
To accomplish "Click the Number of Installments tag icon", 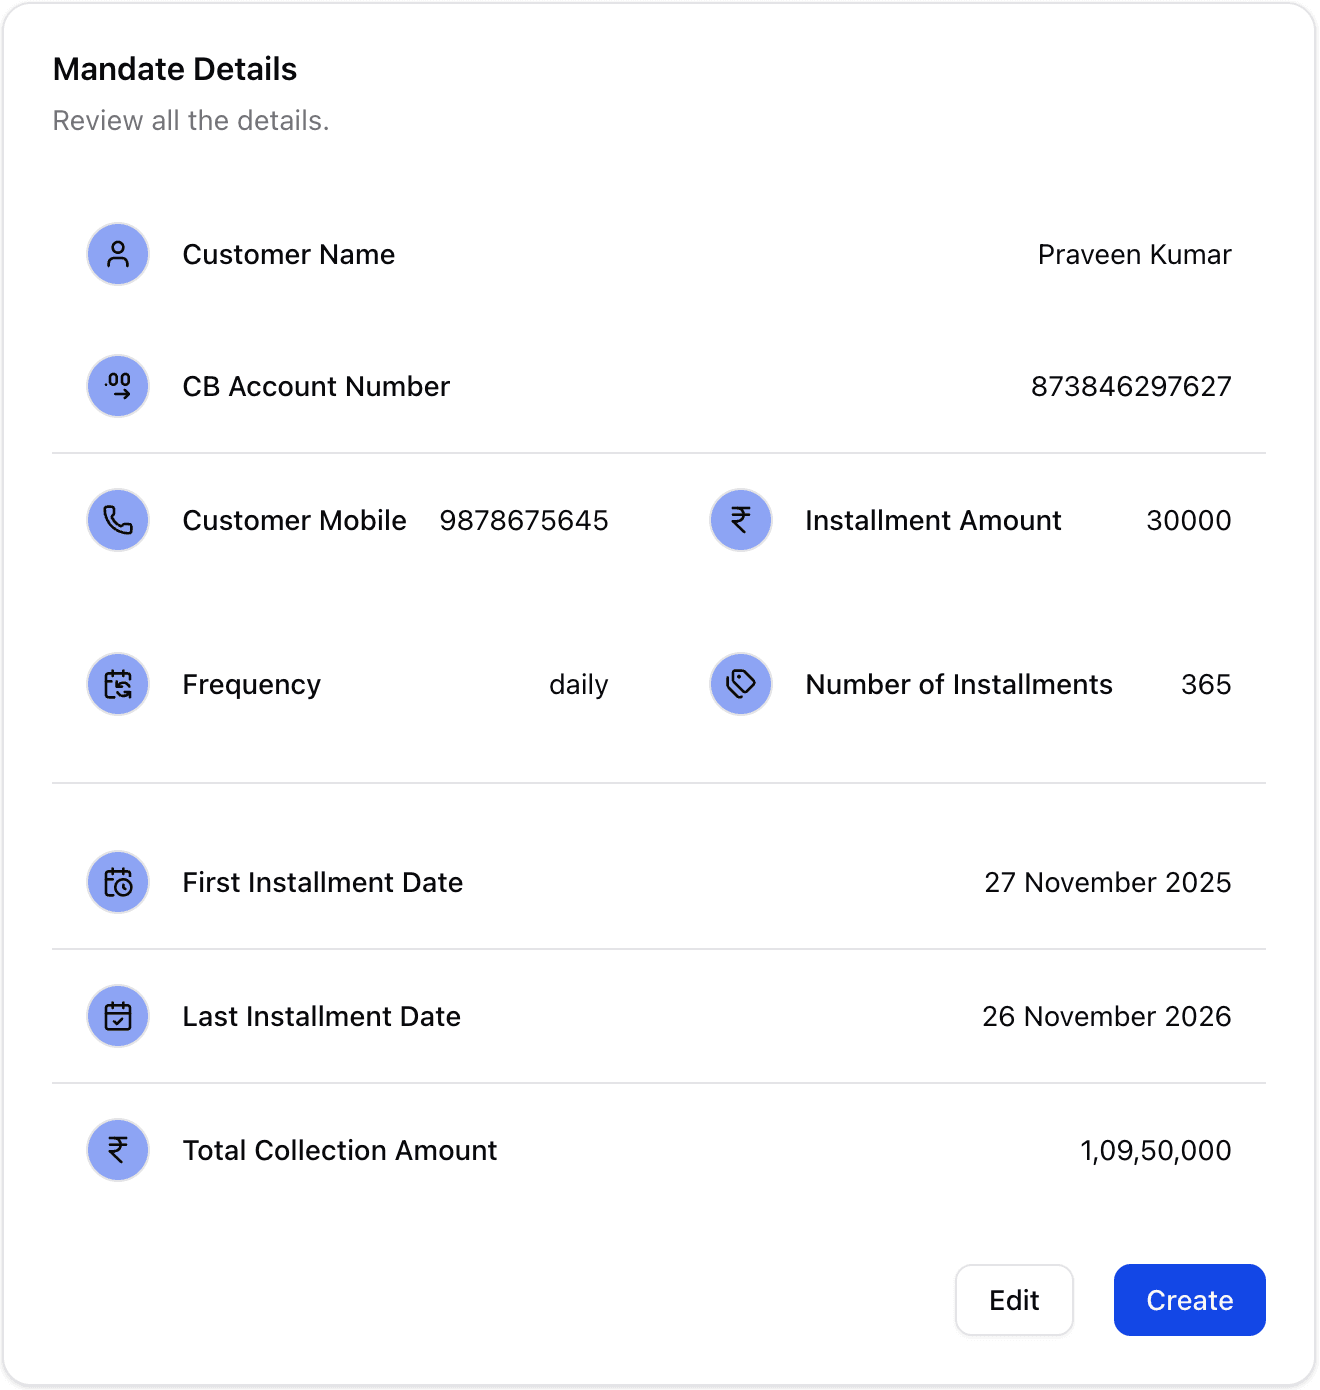I will point(741,684).
